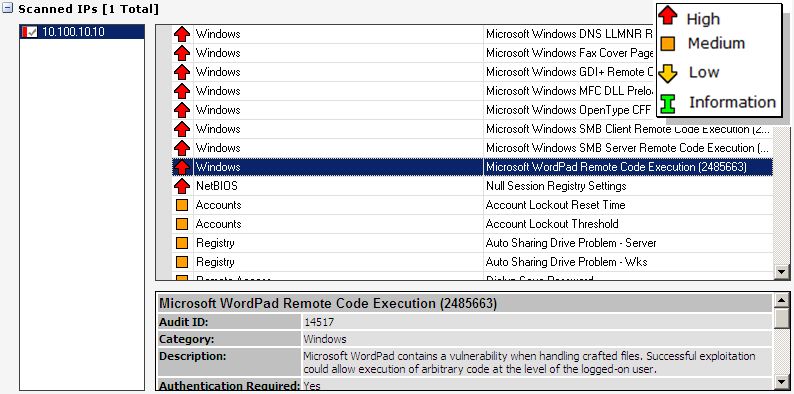Click high-risk arrow beside DNS LLMNR row
Image resolution: width=794 pixels, height=394 pixels.
182,34
